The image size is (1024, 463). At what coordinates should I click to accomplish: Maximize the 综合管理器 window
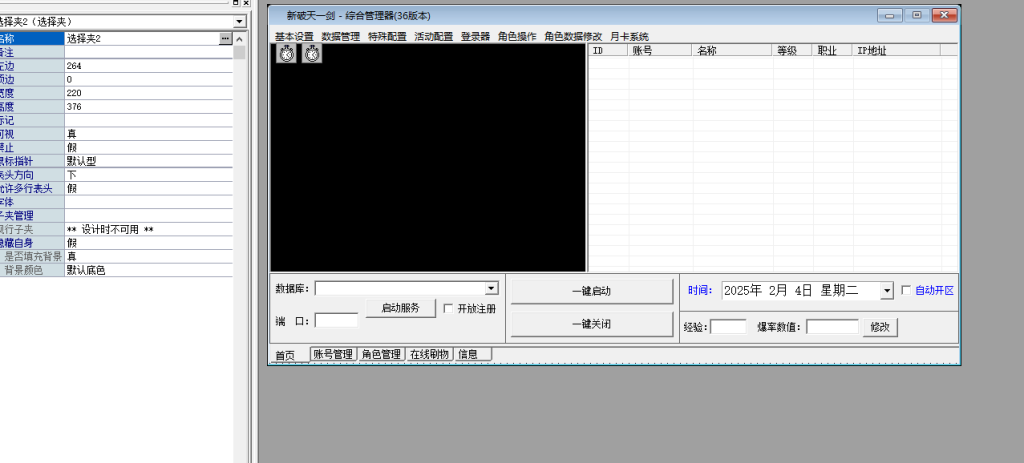click(x=917, y=16)
